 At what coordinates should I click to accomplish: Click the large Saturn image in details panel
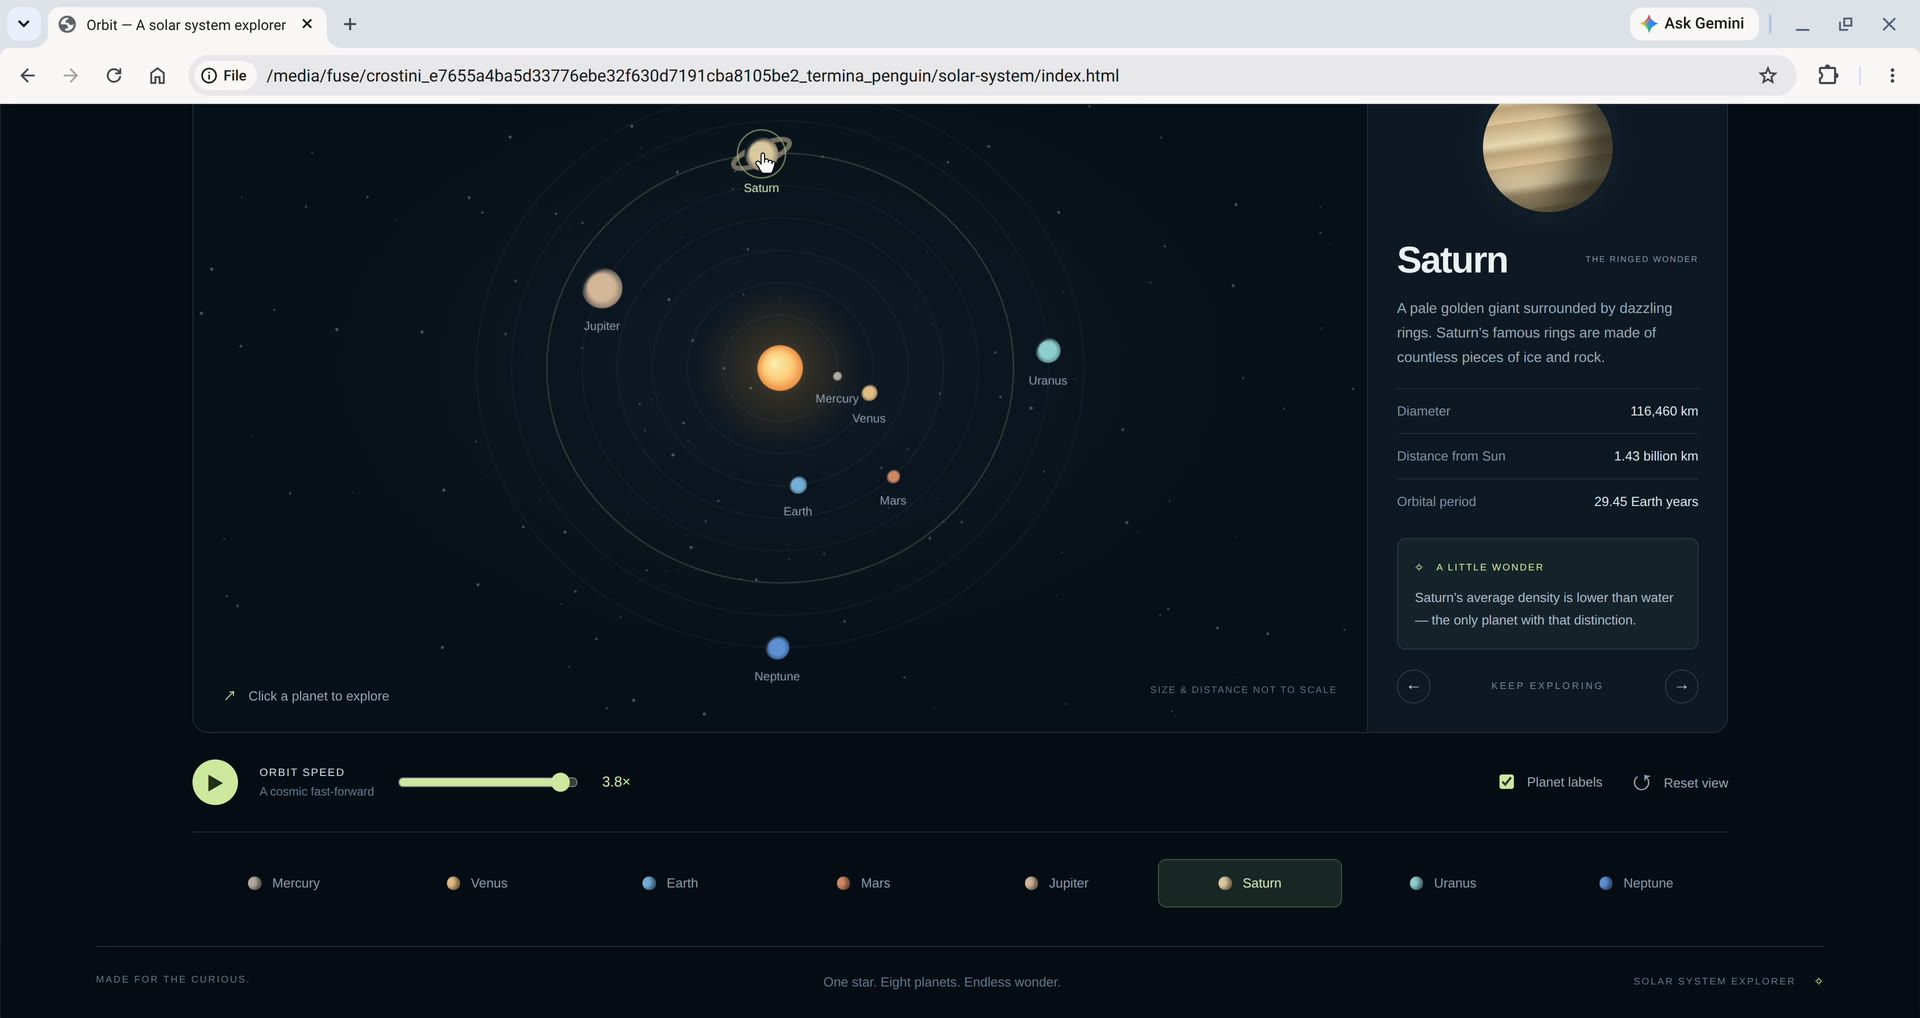tap(1547, 150)
